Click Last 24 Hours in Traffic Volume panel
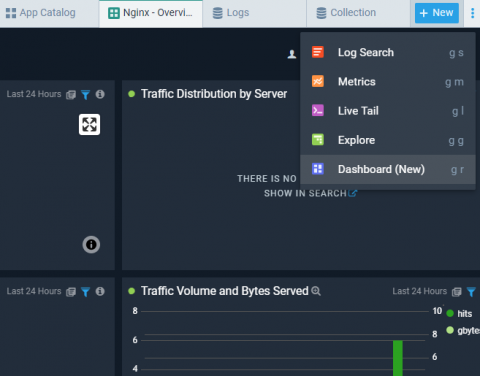The image size is (480, 376). (420, 291)
